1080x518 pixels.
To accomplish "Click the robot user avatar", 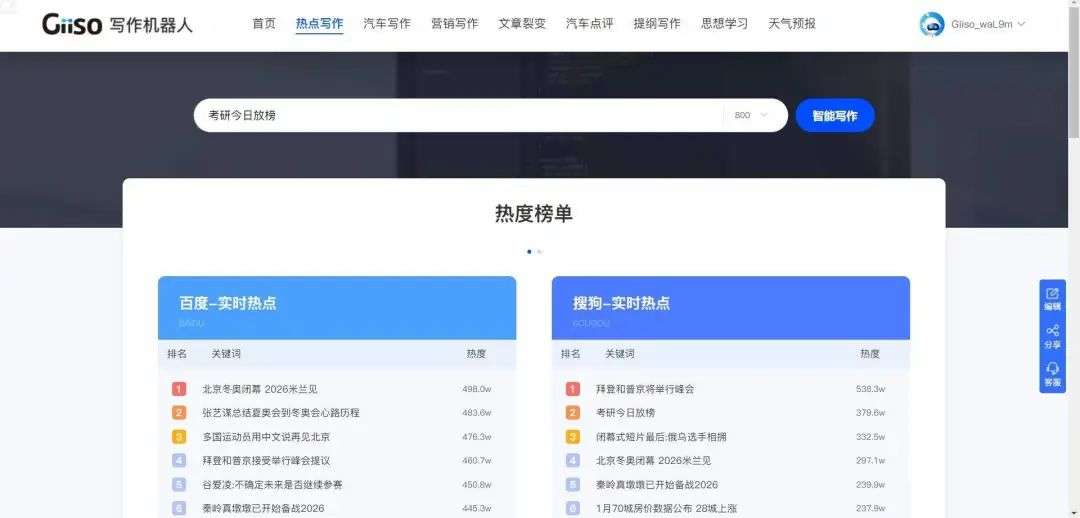I will click(932, 24).
